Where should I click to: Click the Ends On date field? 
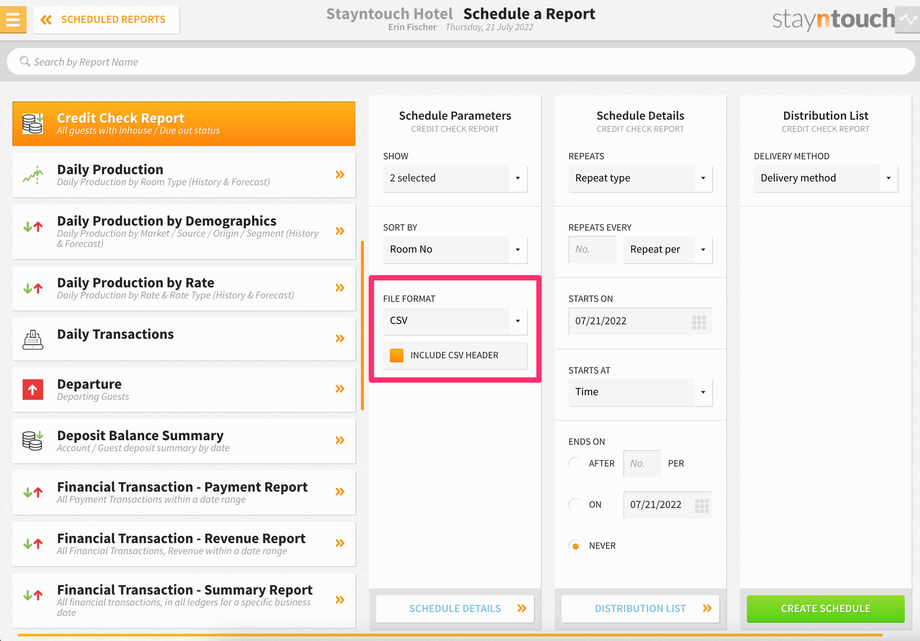[x=668, y=505]
